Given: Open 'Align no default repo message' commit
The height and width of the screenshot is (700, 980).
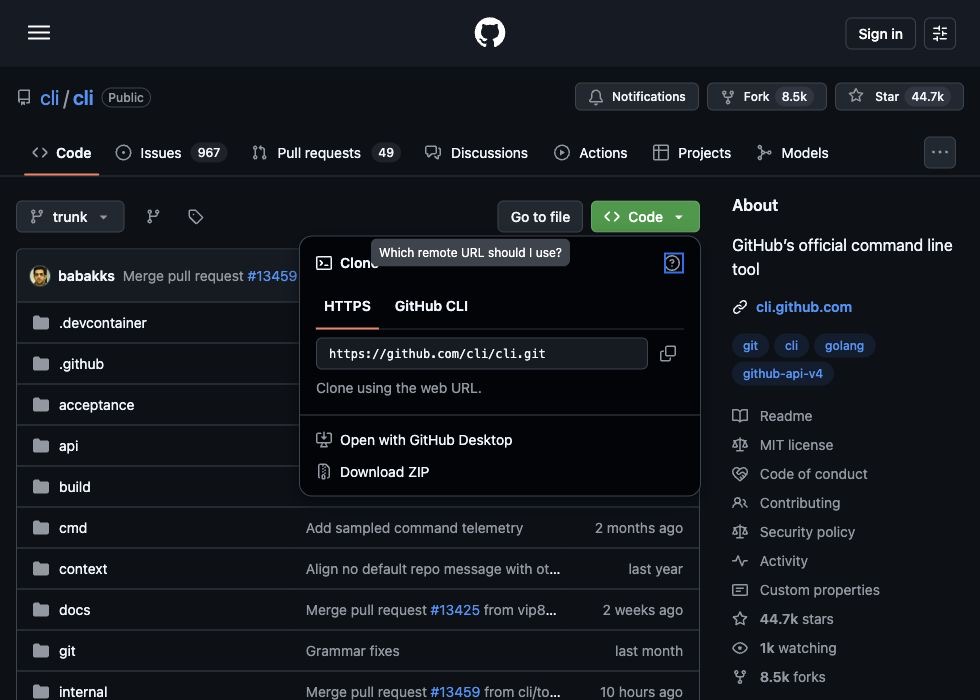Looking at the screenshot, I should pyautogui.click(x=432, y=569).
